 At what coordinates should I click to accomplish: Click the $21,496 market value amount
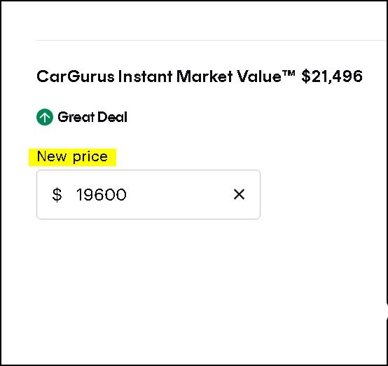click(332, 76)
